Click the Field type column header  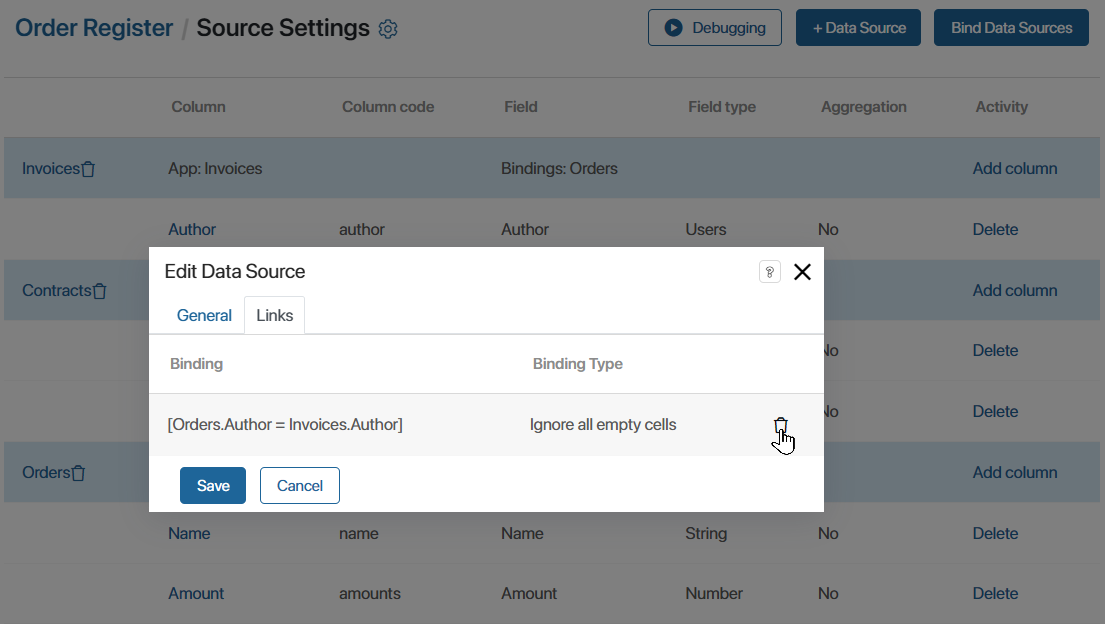click(722, 107)
